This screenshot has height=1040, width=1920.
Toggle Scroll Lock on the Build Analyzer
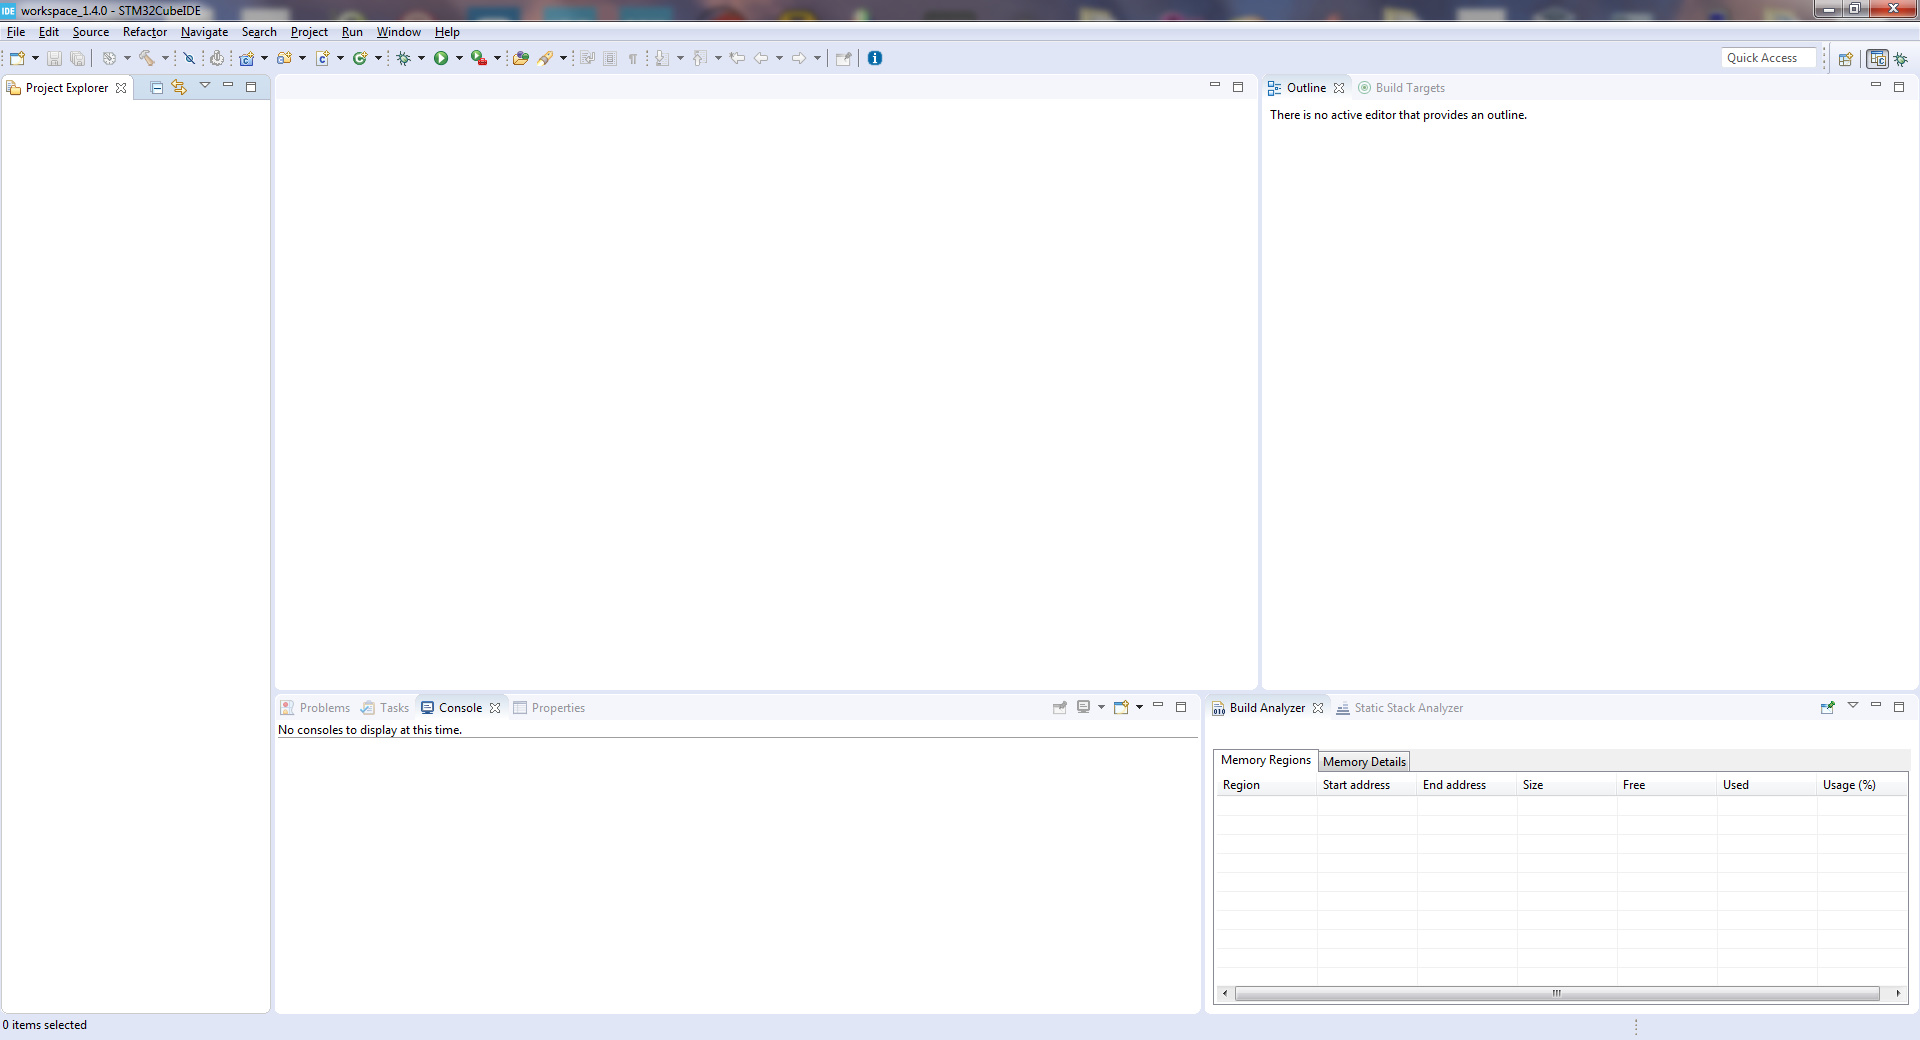point(1827,707)
